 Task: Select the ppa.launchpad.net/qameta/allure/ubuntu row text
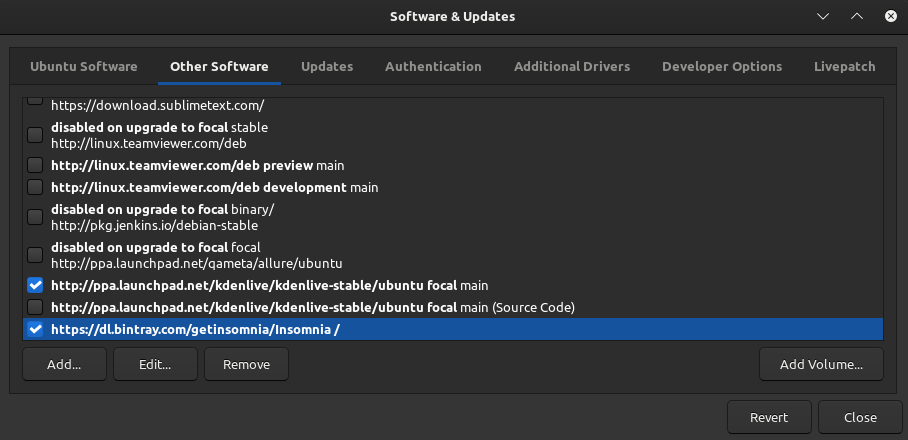(197, 263)
